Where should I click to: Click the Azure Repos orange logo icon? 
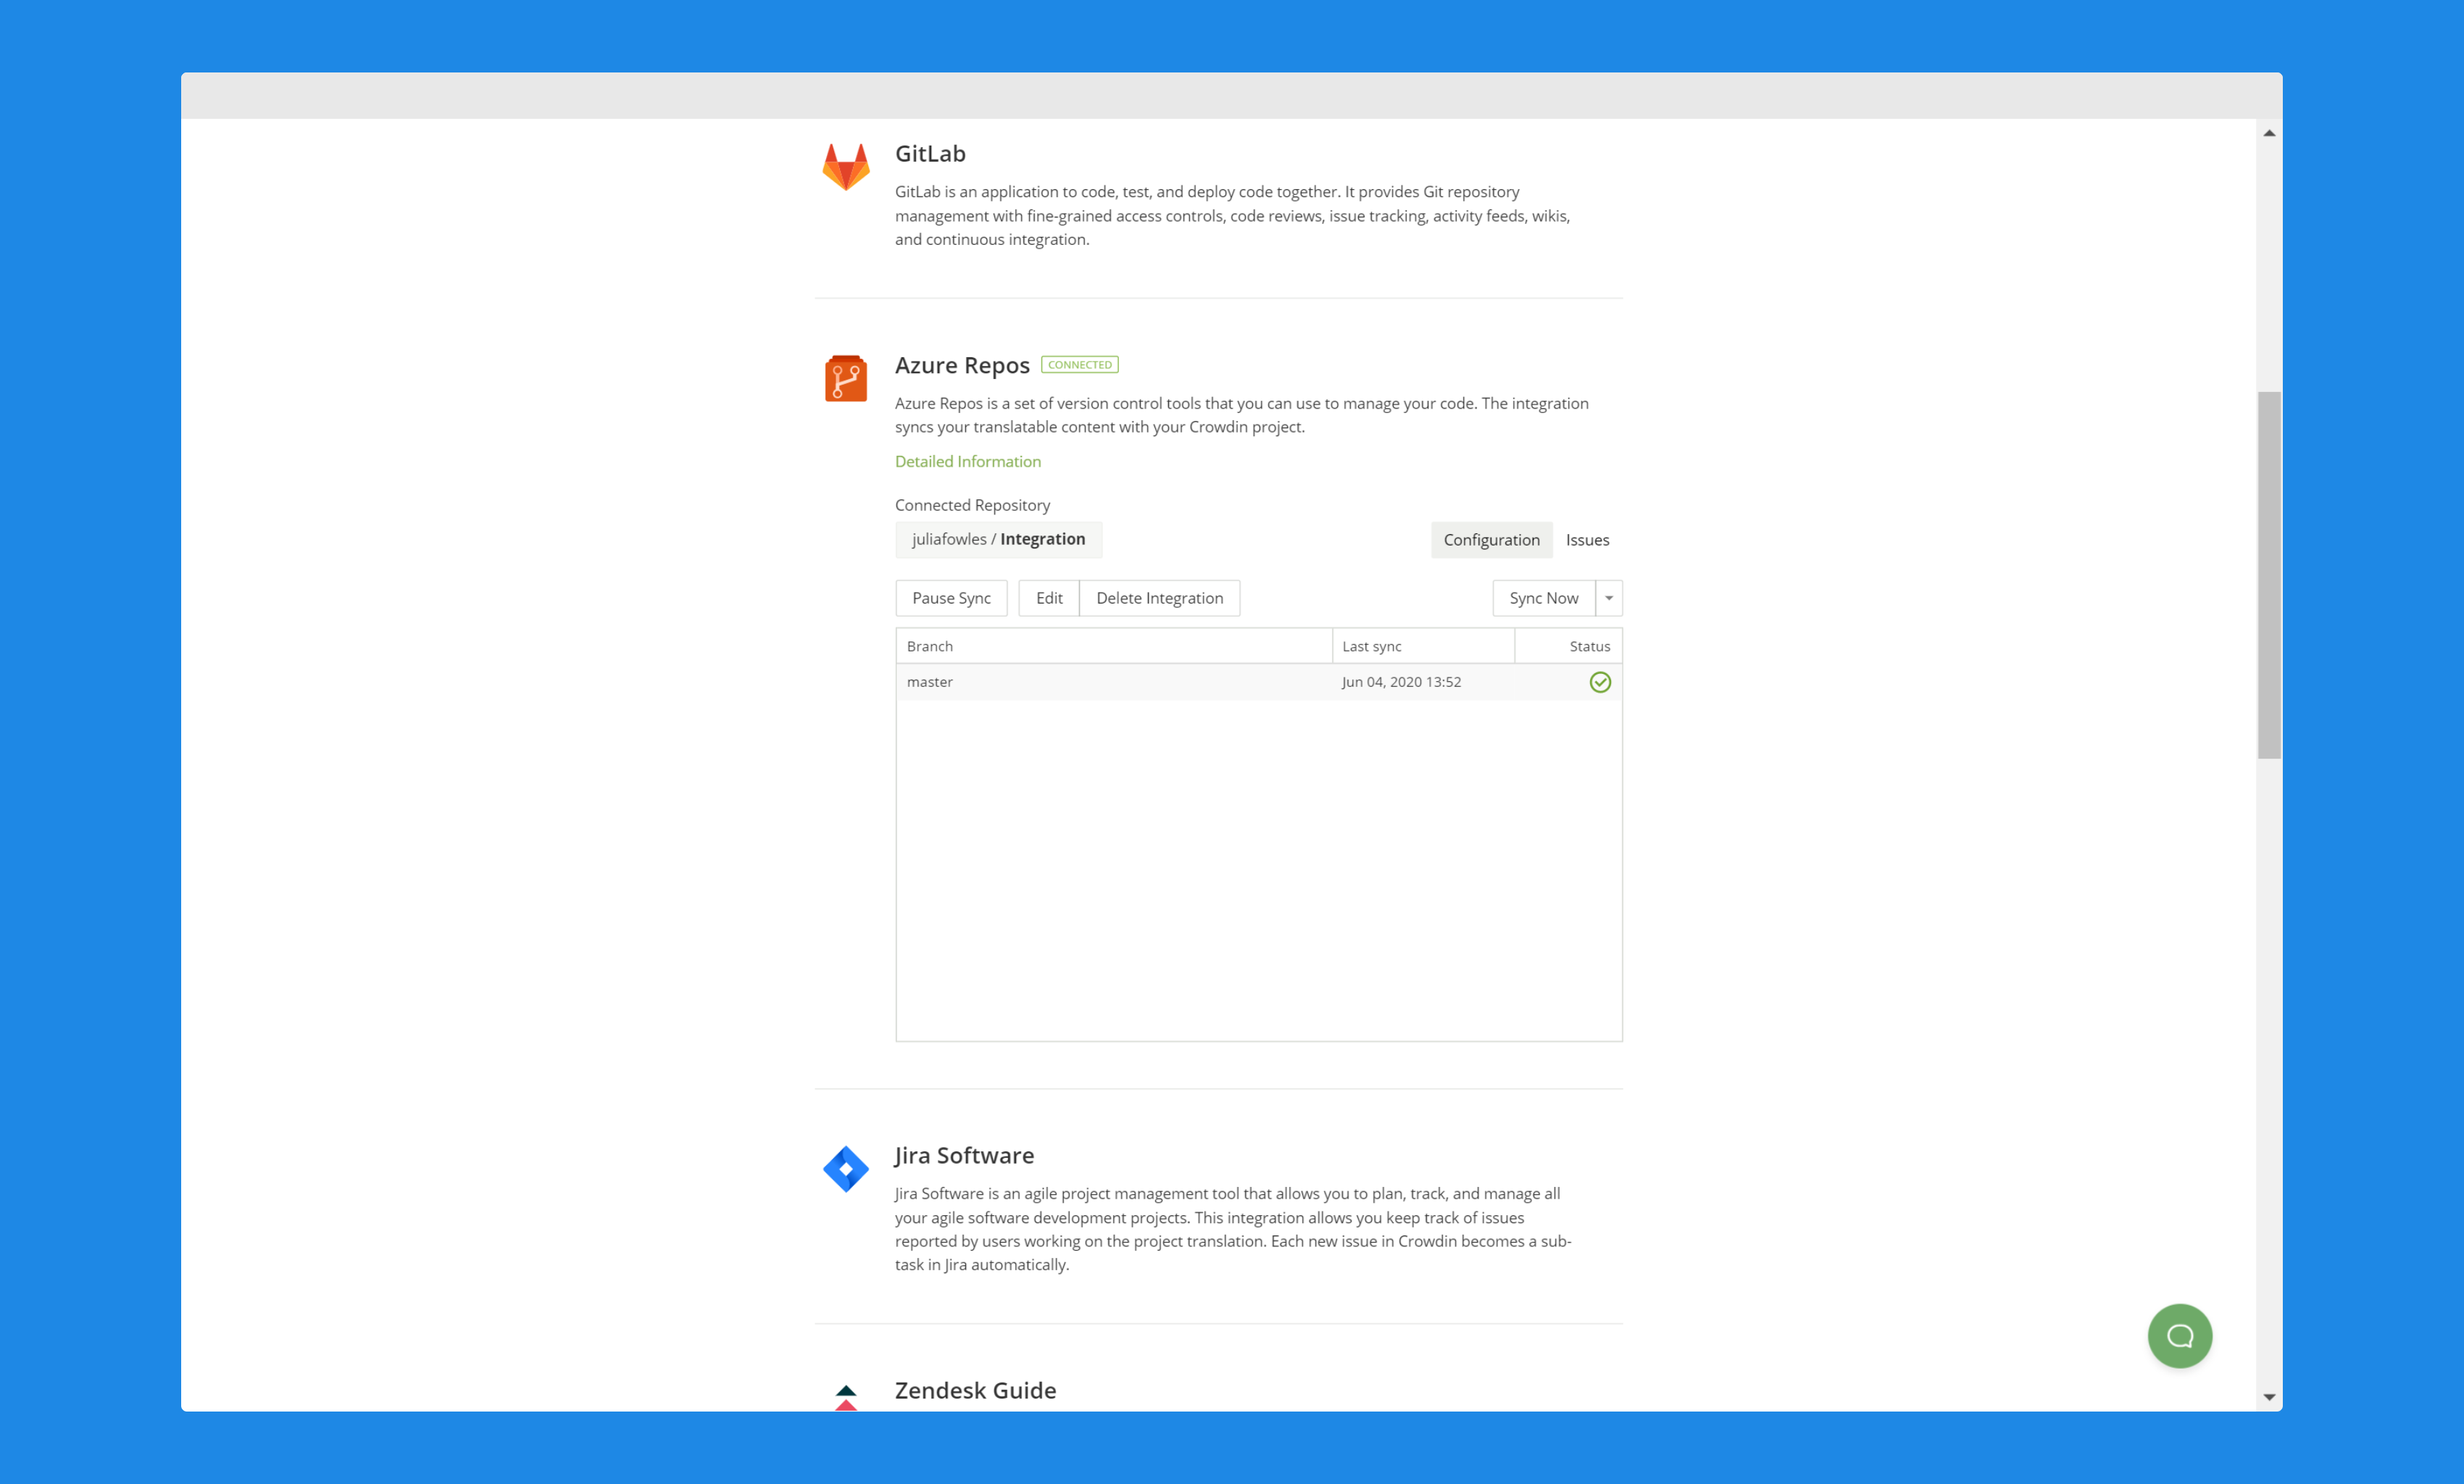(846, 378)
